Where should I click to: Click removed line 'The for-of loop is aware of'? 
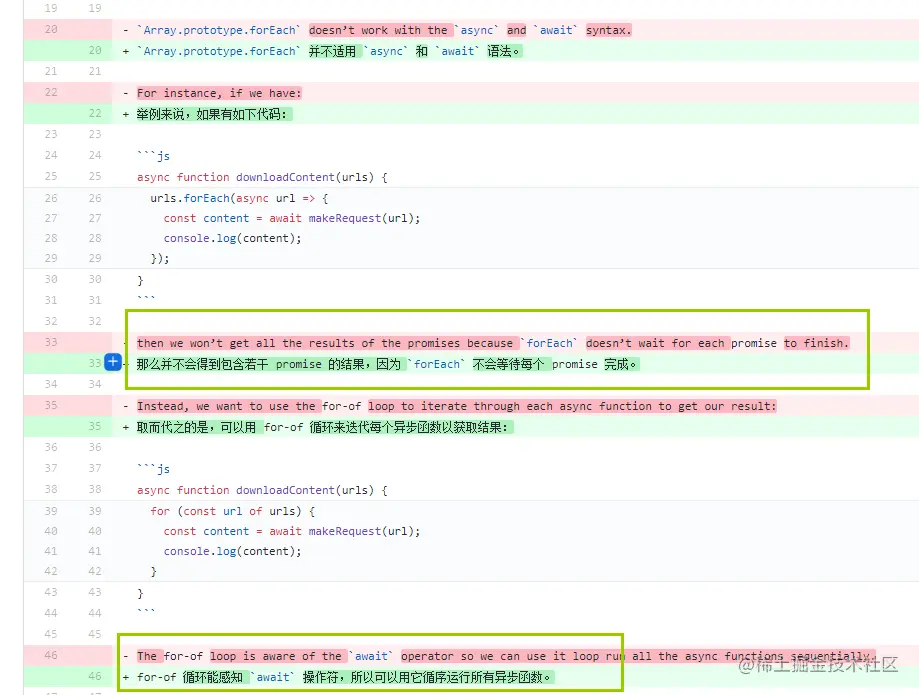506,656
